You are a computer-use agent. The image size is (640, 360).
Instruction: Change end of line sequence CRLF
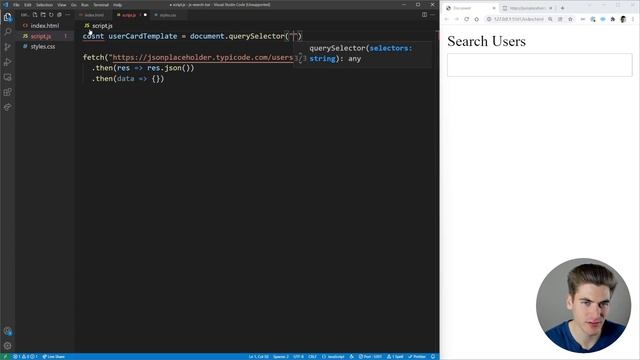312,357
